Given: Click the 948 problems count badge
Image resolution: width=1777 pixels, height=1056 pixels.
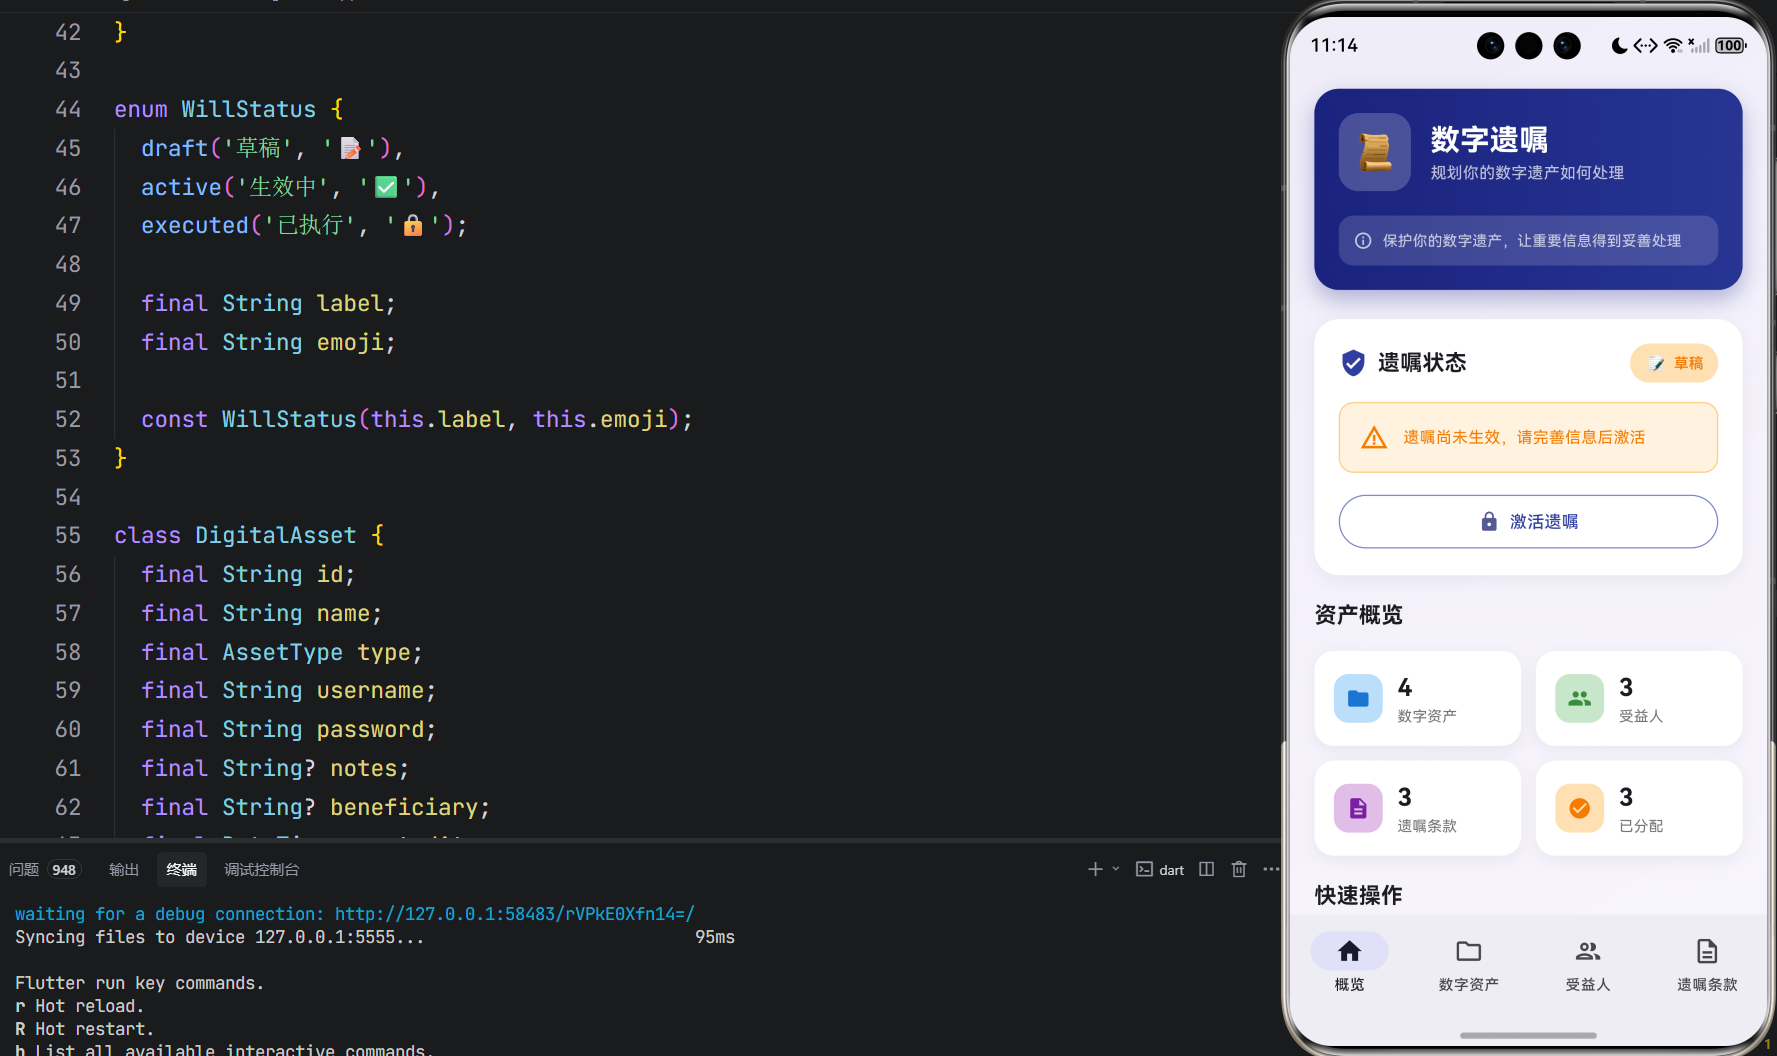Looking at the screenshot, I should tap(64, 870).
